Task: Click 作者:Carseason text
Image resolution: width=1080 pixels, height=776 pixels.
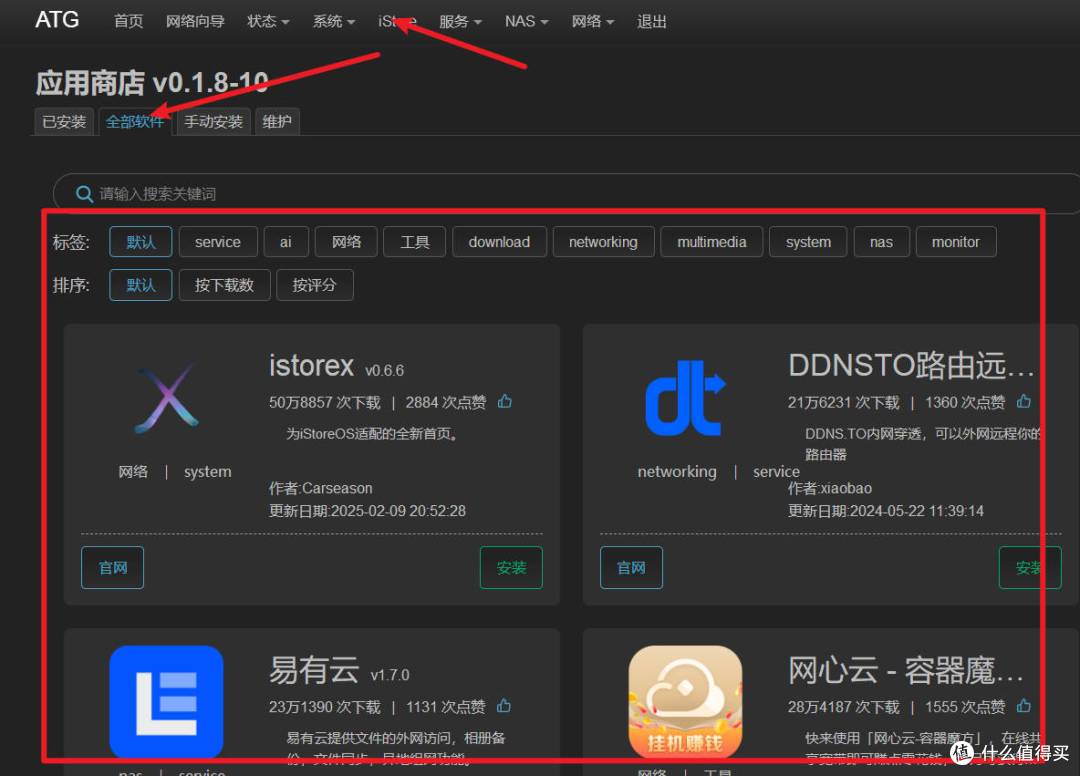Action: (320, 488)
